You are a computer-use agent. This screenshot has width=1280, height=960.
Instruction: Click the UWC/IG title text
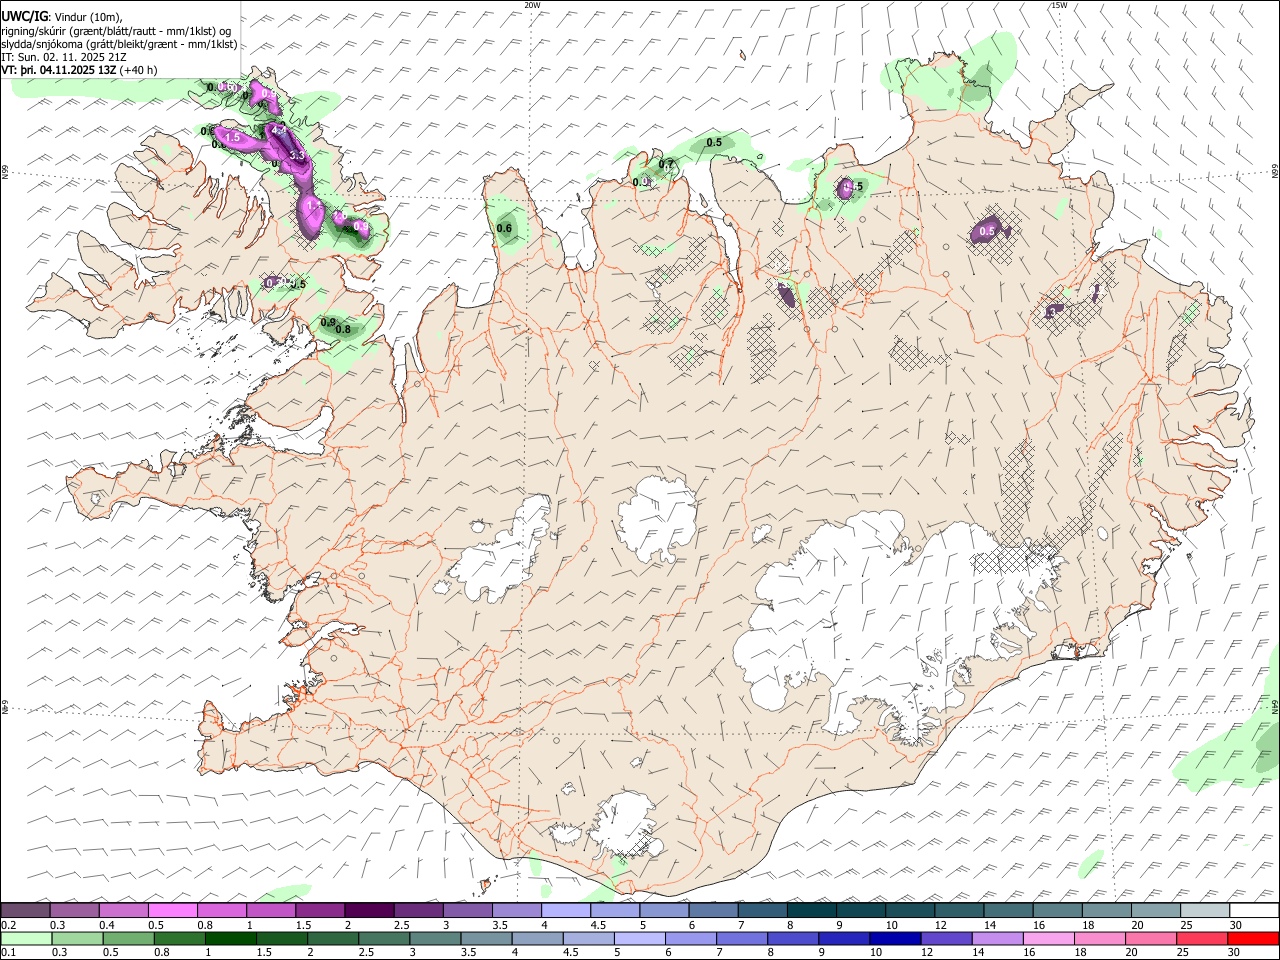click(x=23, y=16)
